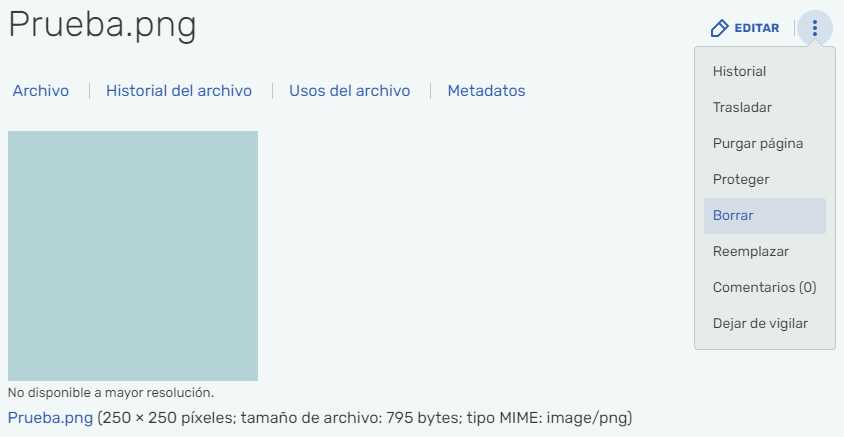Select Trasladar in the actions menu

point(741,108)
